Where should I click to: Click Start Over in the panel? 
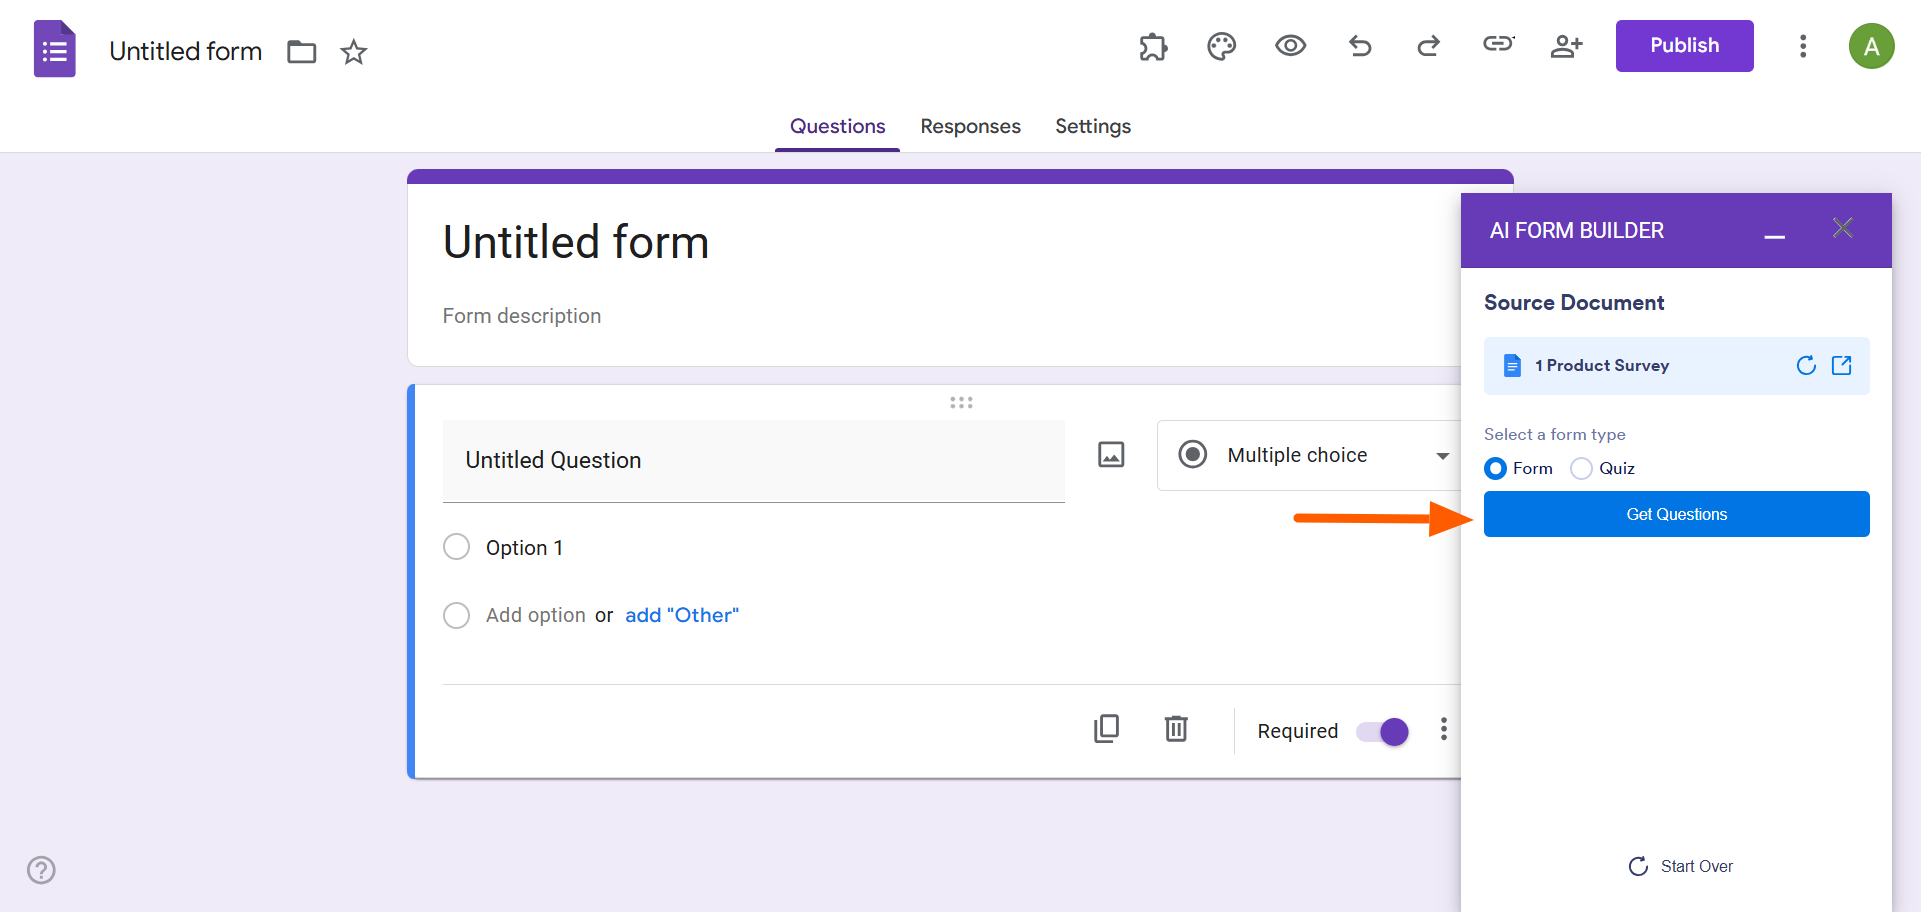coord(1681,866)
